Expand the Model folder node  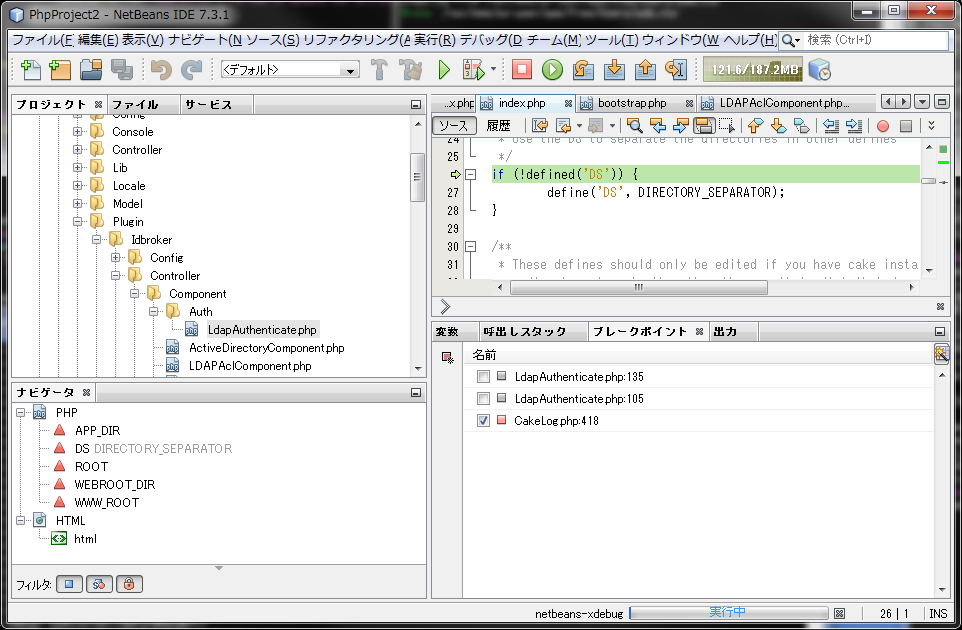pos(77,204)
